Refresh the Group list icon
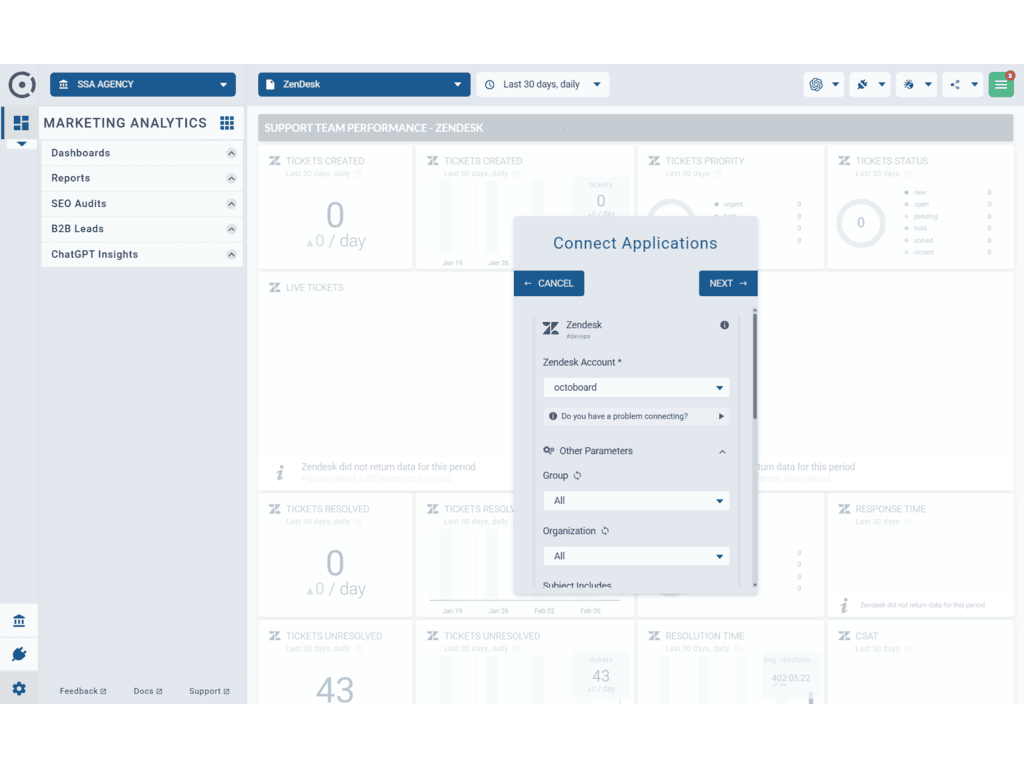 pyautogui.click(x=578, y=476)
